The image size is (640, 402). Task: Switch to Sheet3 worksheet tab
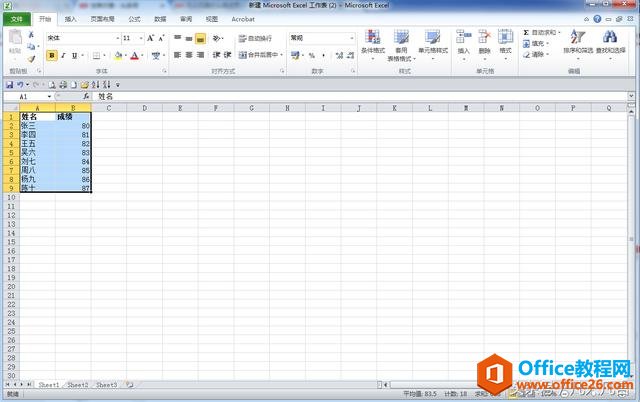107,385
